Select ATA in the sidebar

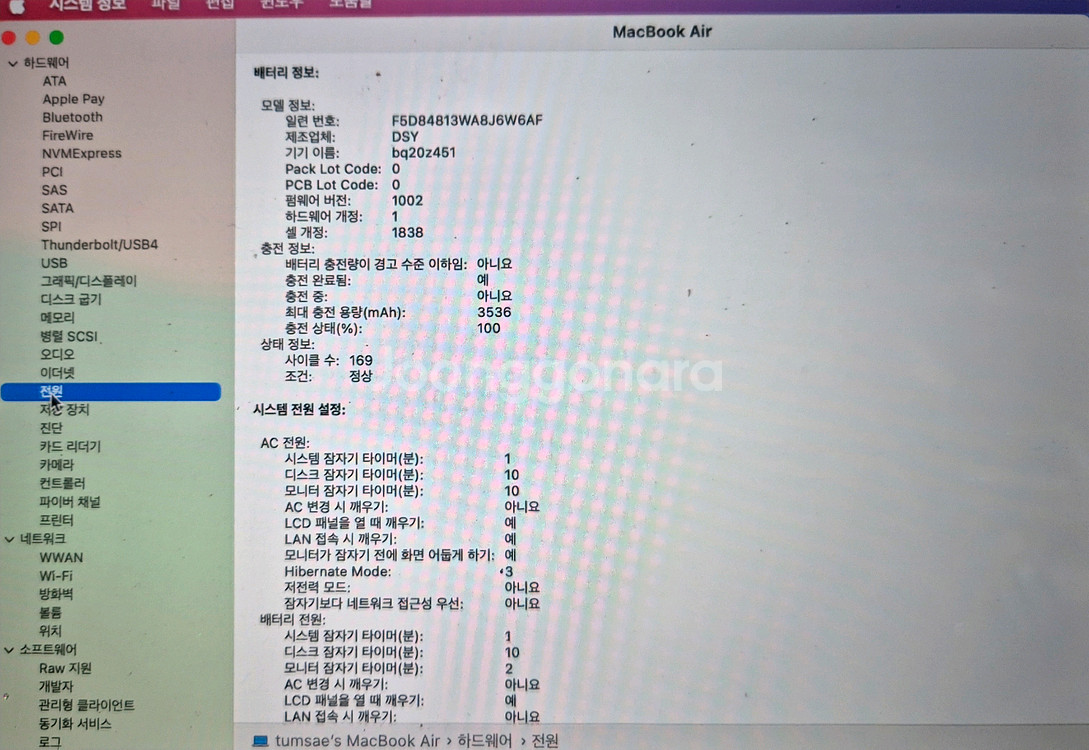[54, 81]
